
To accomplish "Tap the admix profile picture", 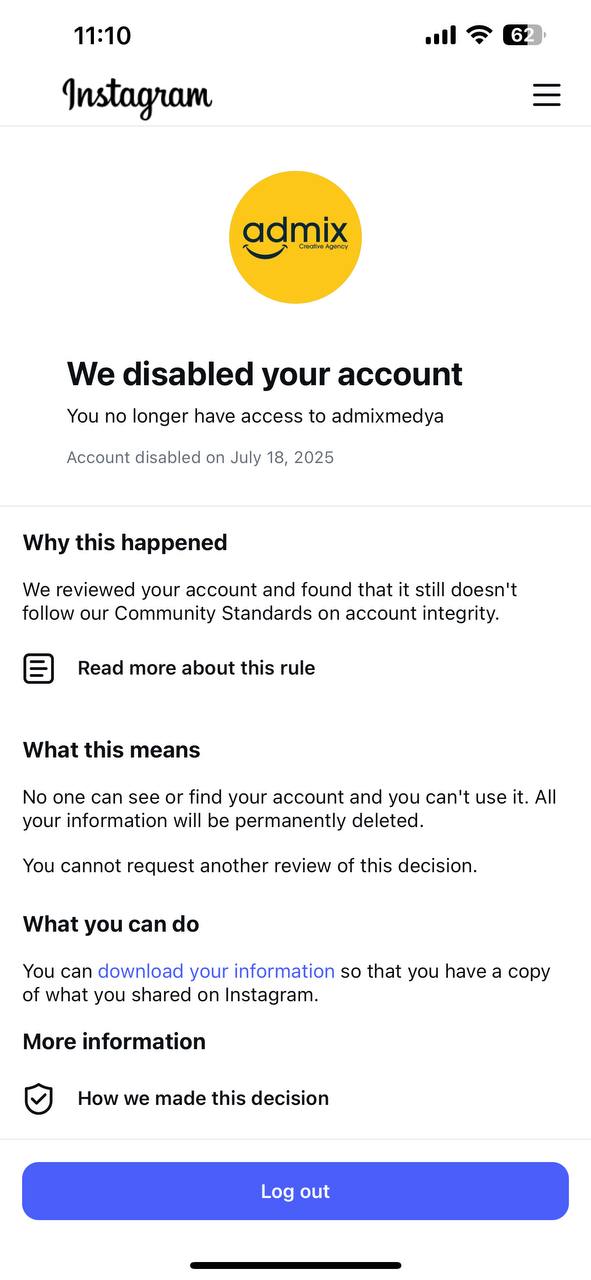I will [x=295, y=237].
